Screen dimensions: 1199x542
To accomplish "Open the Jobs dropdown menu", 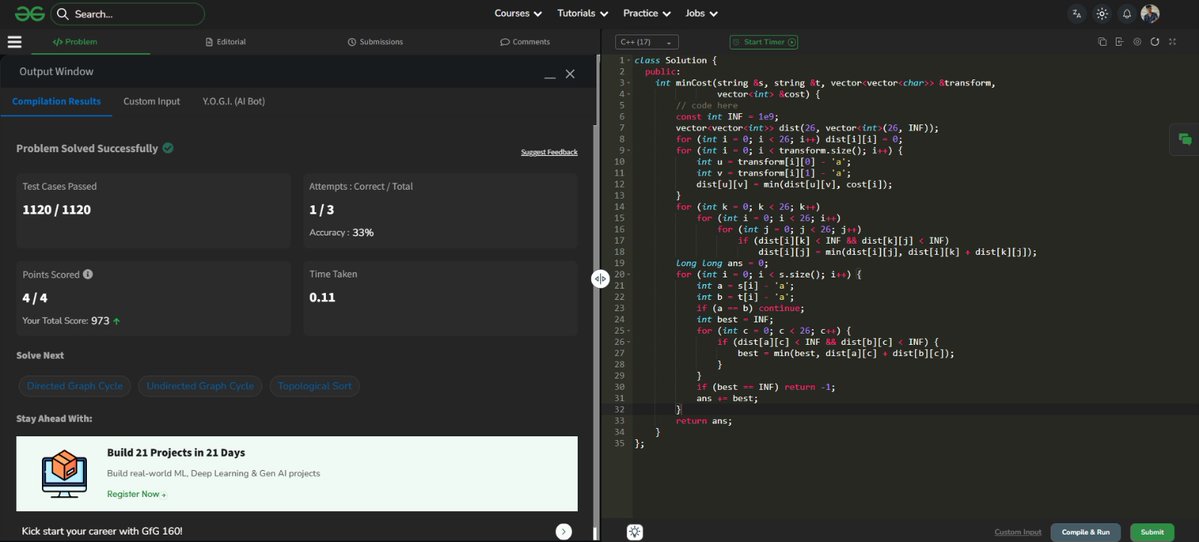I will [701, 14].
